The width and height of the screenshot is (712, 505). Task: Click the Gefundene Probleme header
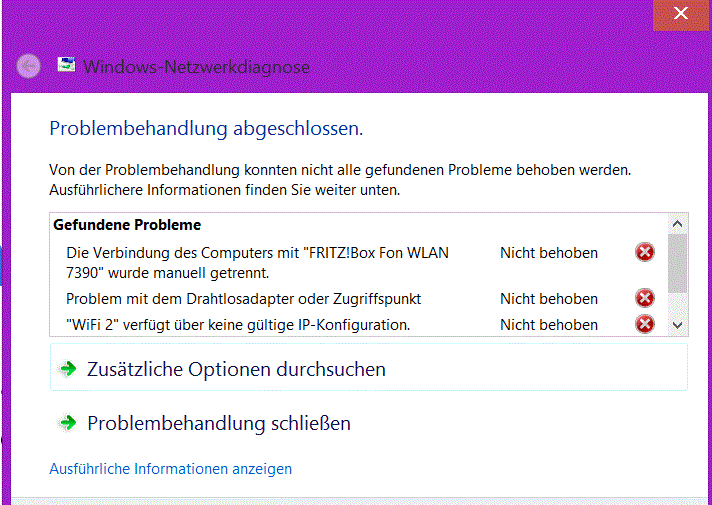point(127,225)
